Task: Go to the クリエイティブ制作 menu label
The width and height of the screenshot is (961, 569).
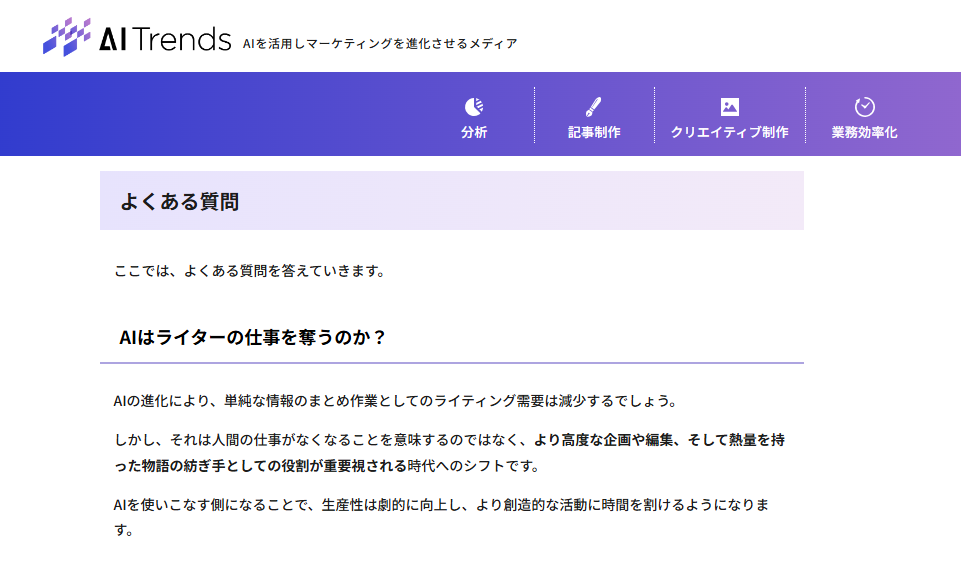Action: (x=729, y=133)
